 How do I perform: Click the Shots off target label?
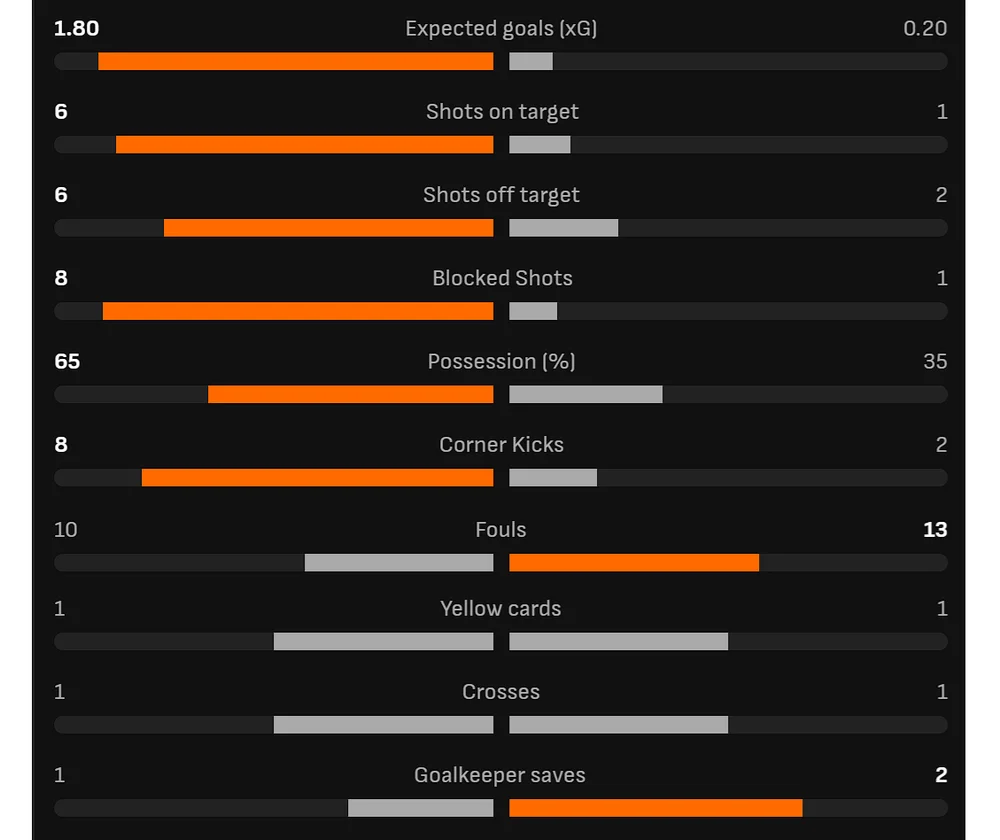click(501, 195)
